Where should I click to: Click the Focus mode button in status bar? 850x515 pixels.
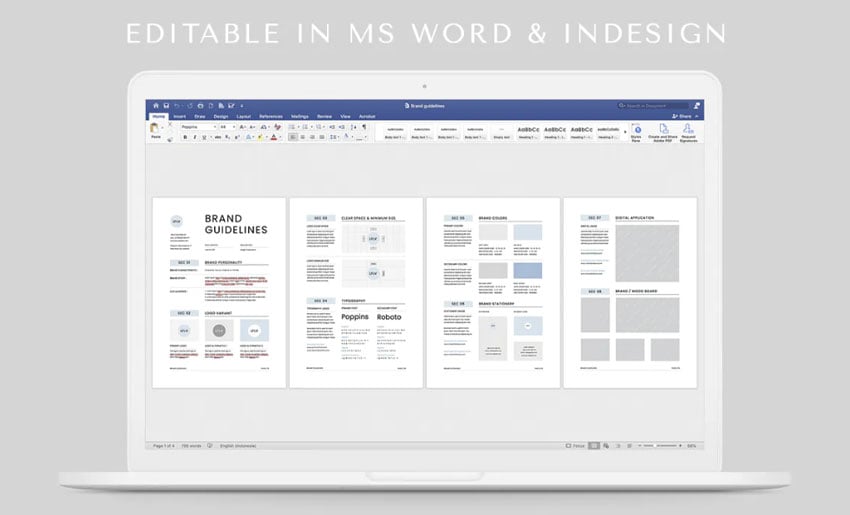[576, 446]
